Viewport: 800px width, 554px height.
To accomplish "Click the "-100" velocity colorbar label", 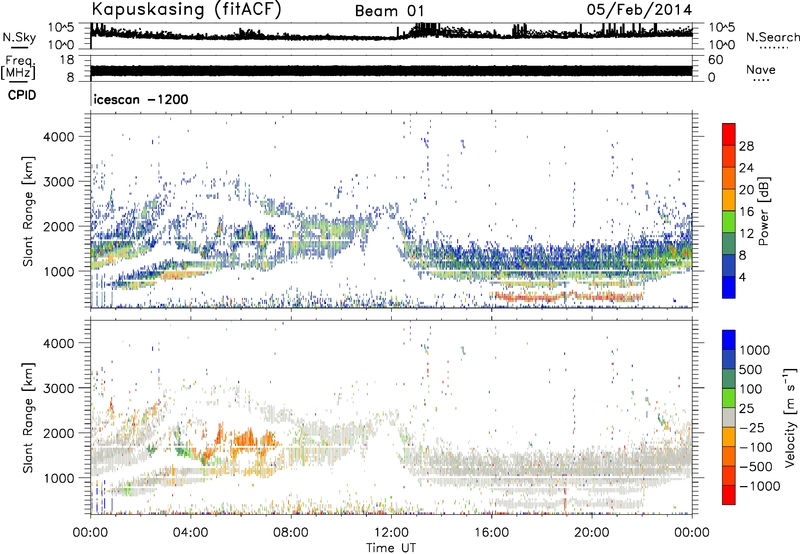I will pos(756,447).
